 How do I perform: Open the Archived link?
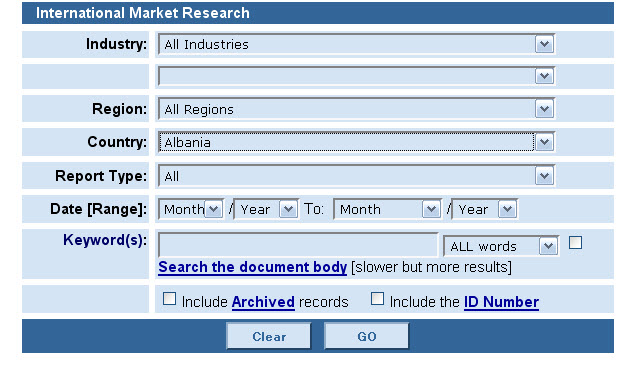point(263,302)
